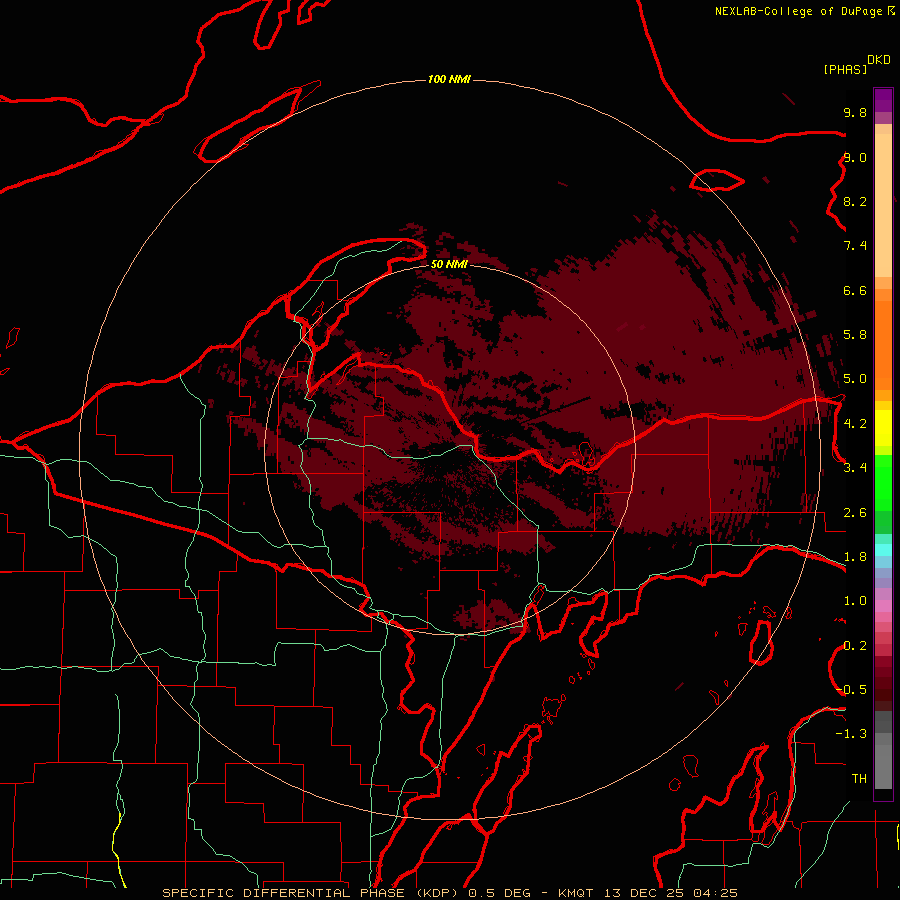Click the [PHAS] label above the legend
This screenshot has height=900, width=900.
845,69
